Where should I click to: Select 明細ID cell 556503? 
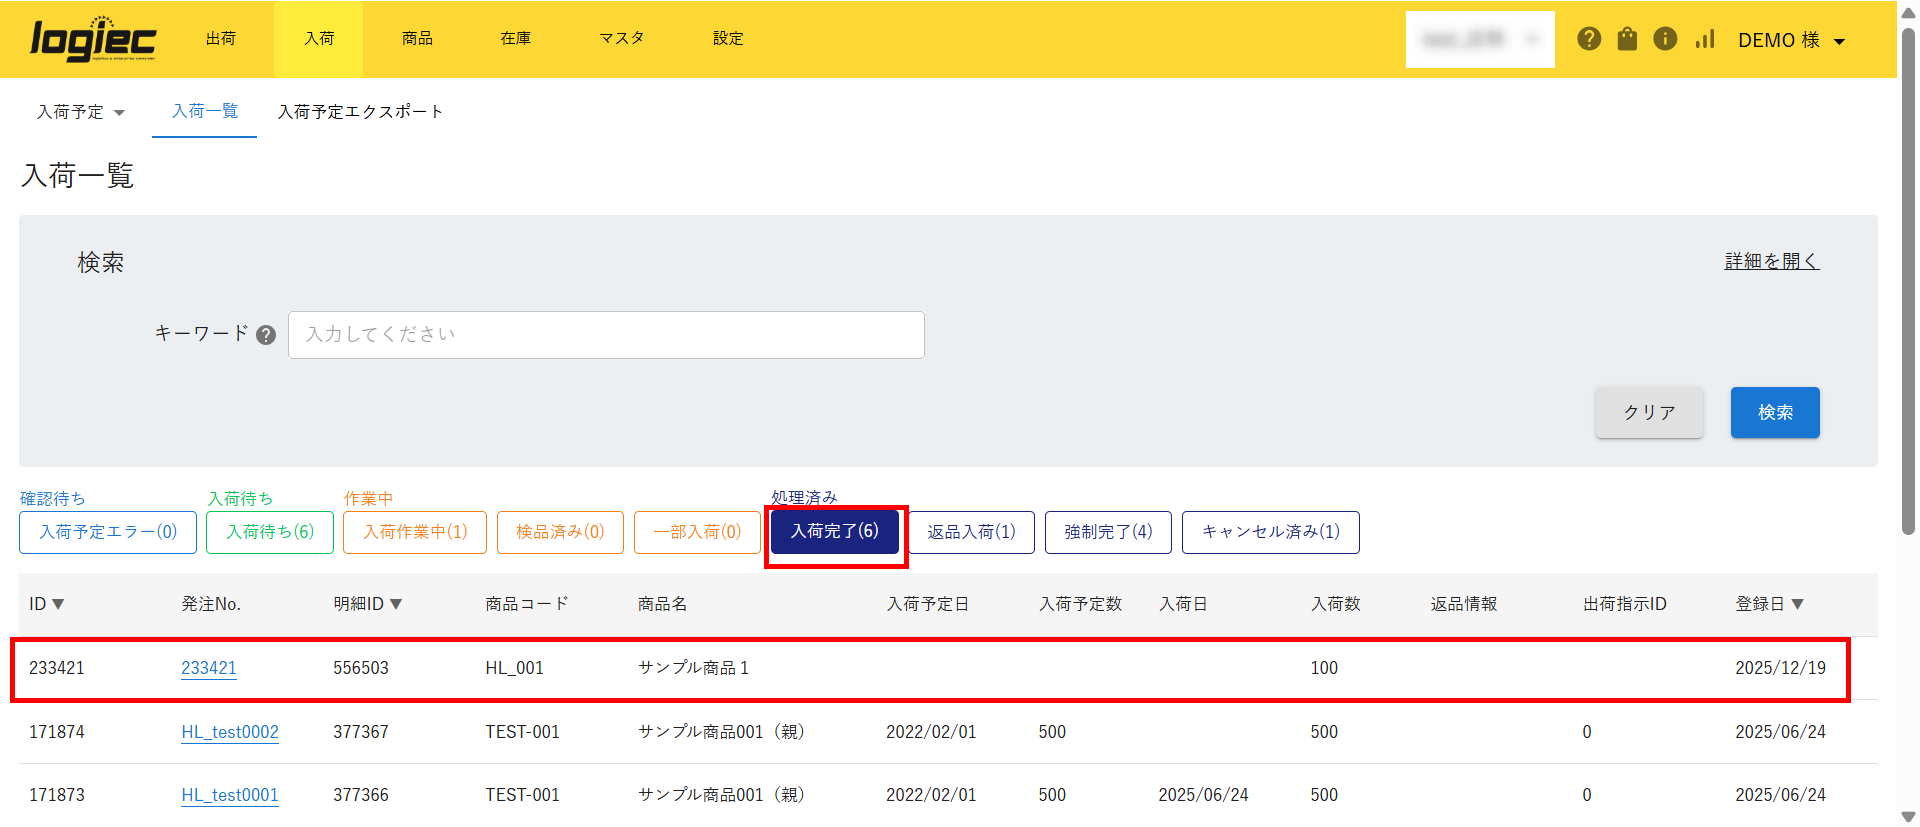(x=361, y=668)
